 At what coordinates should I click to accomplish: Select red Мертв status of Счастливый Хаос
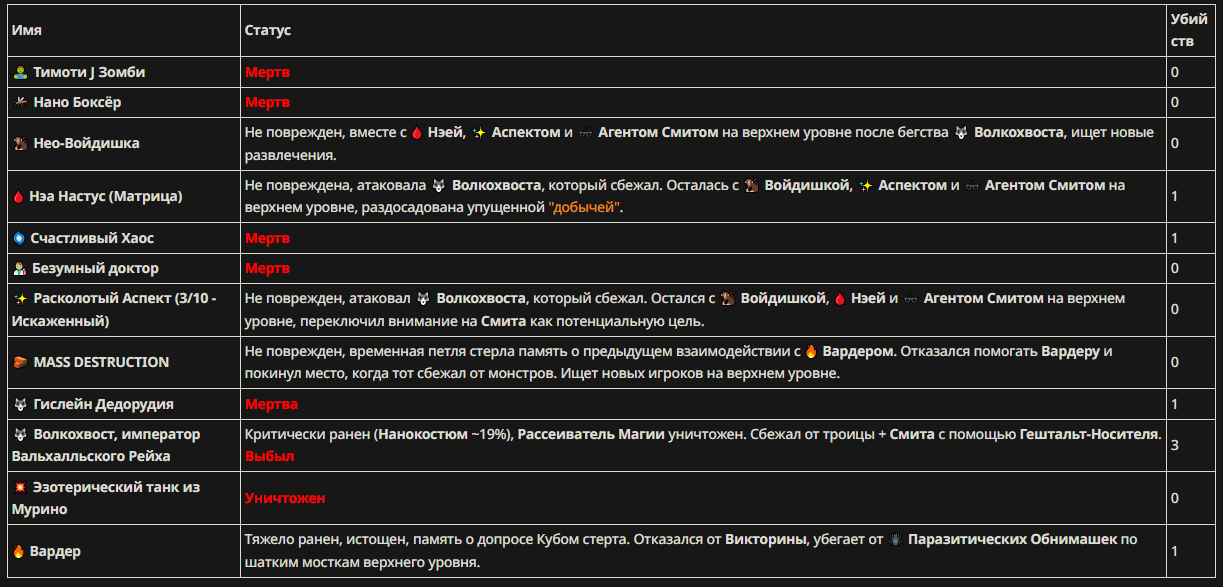(x=268, y=239)
